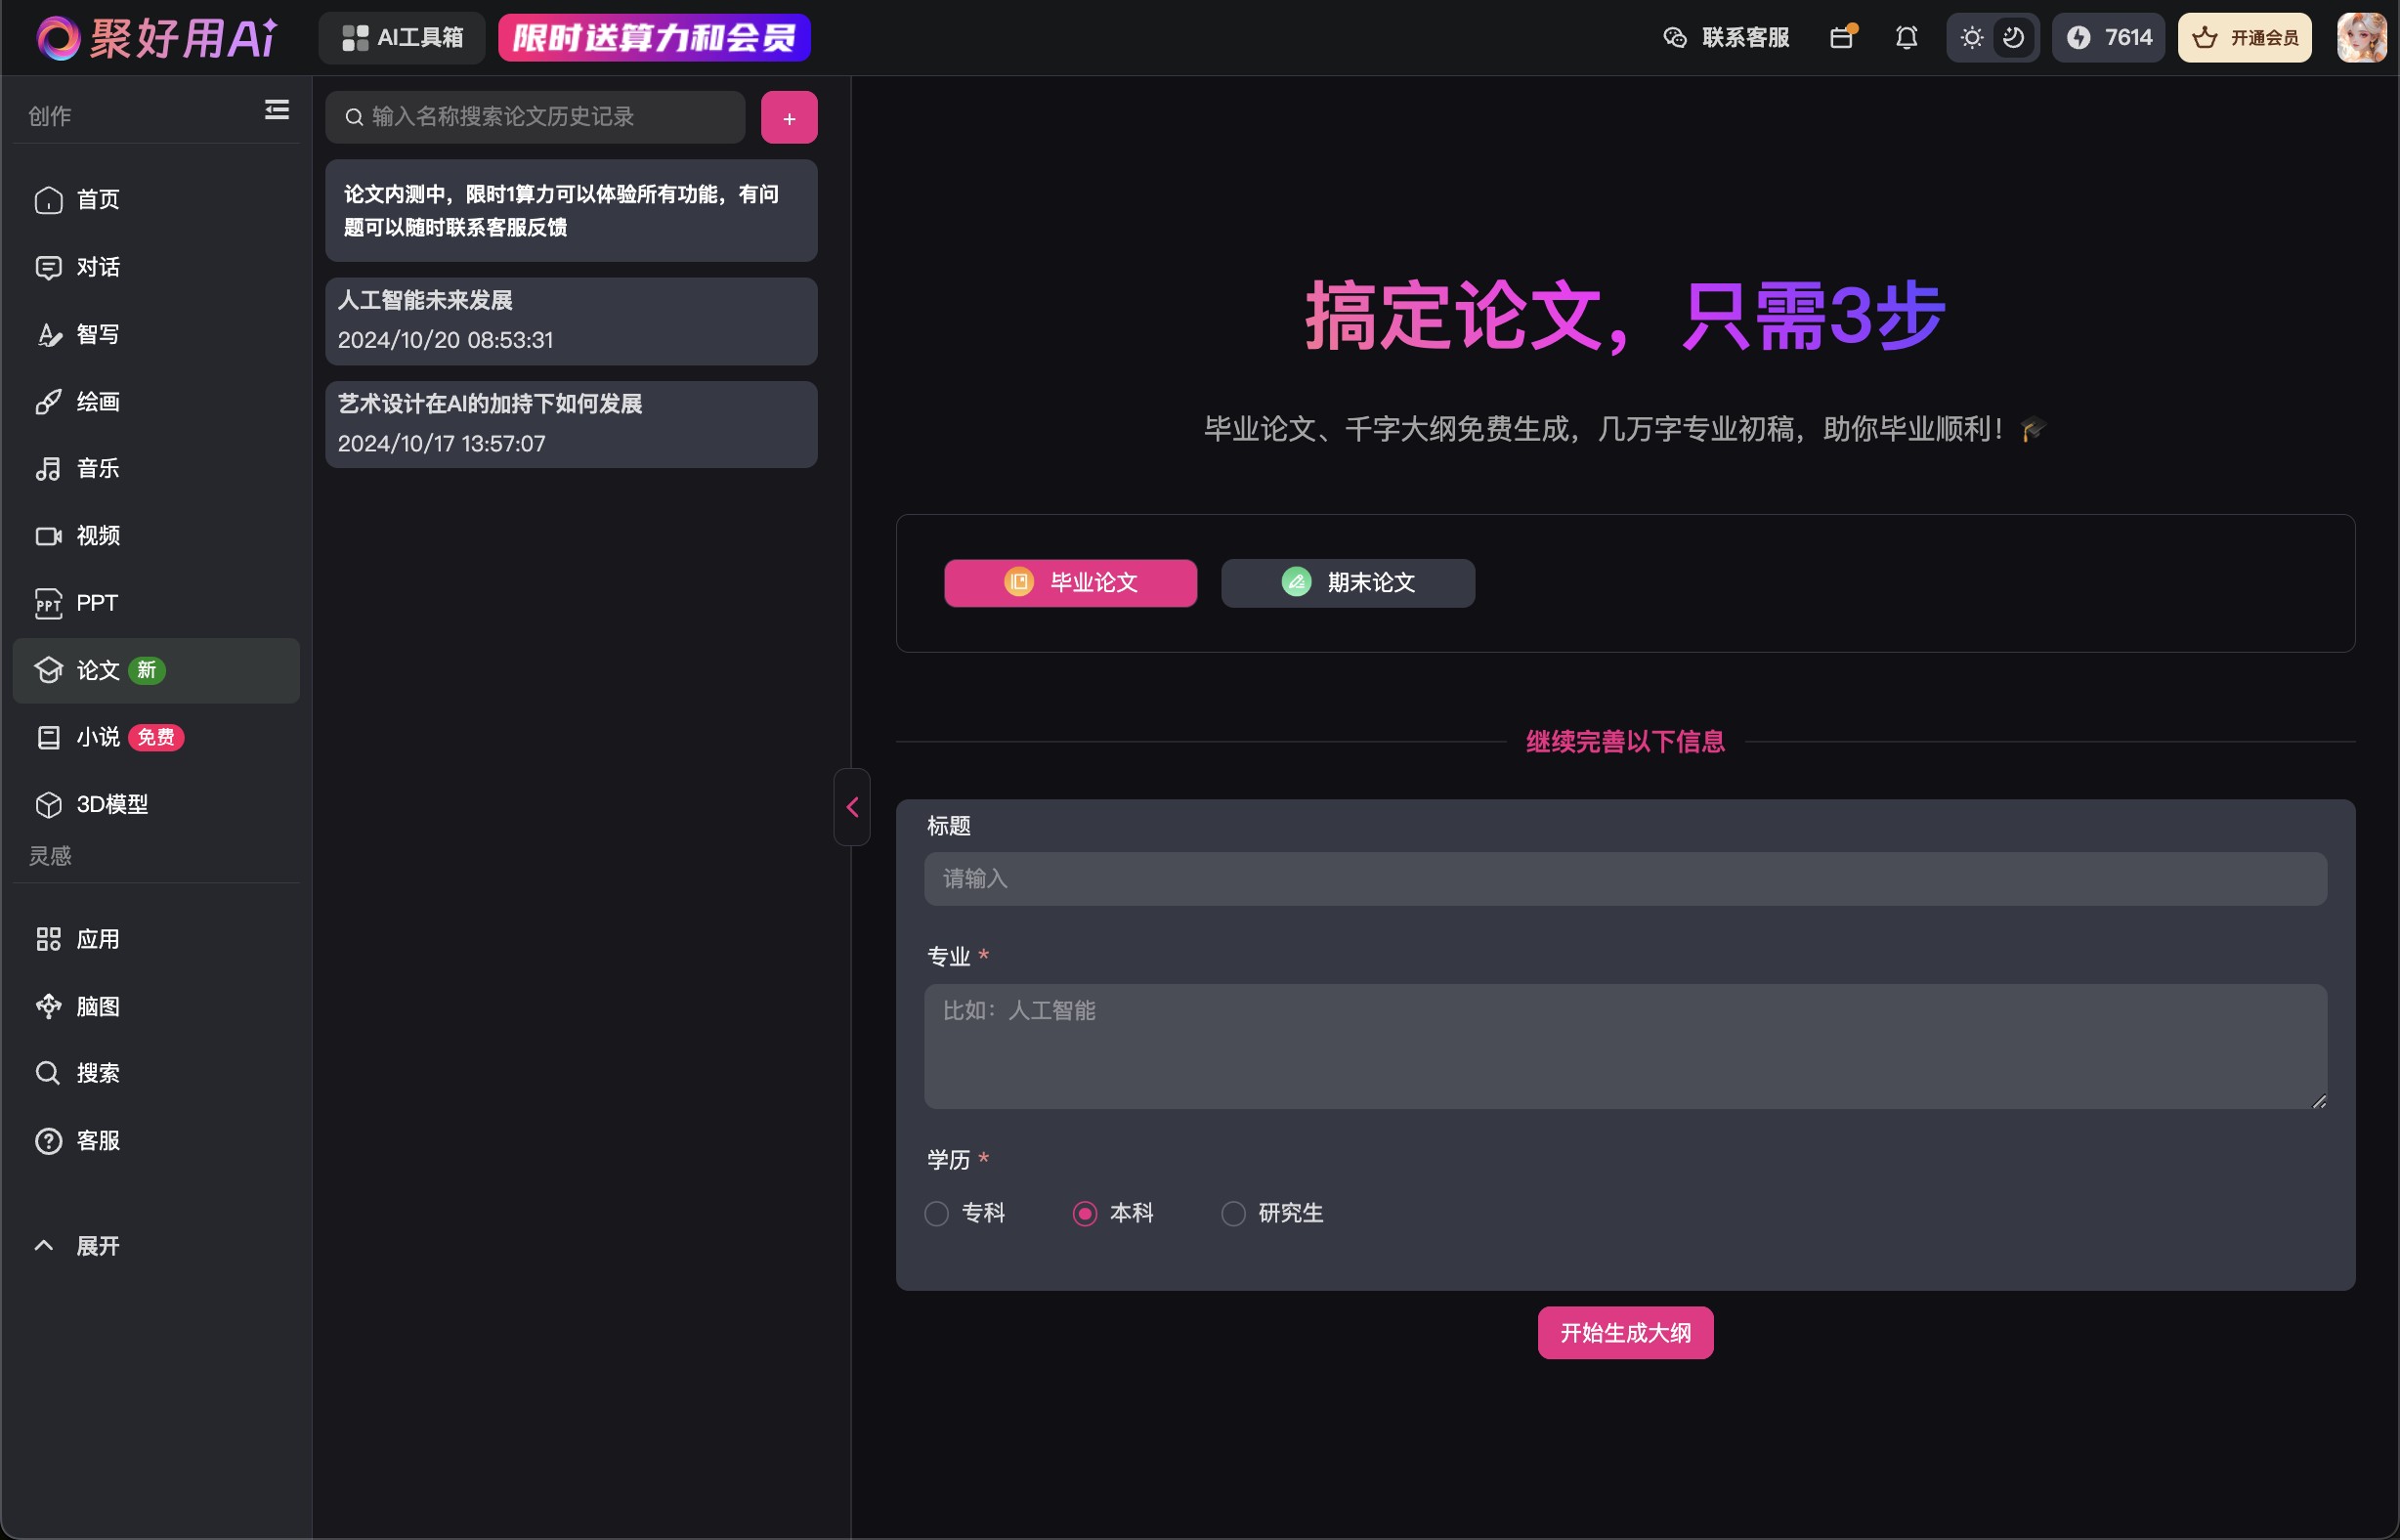This screenshot has height=1540, width=2400.
Task: Open the 3D模型 sidebar item
Action: [x=110, y=804]
